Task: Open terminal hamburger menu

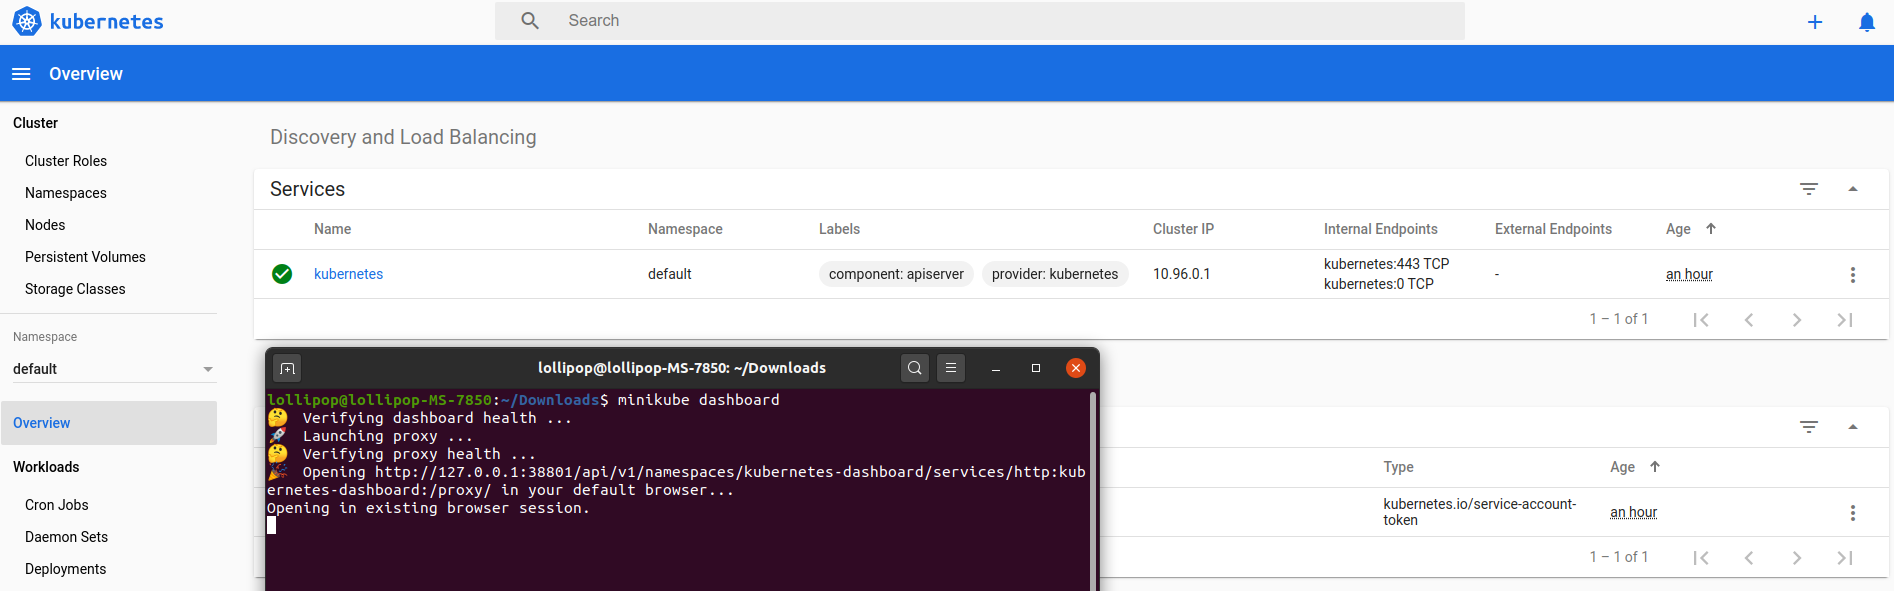Action: click(951, 368)
